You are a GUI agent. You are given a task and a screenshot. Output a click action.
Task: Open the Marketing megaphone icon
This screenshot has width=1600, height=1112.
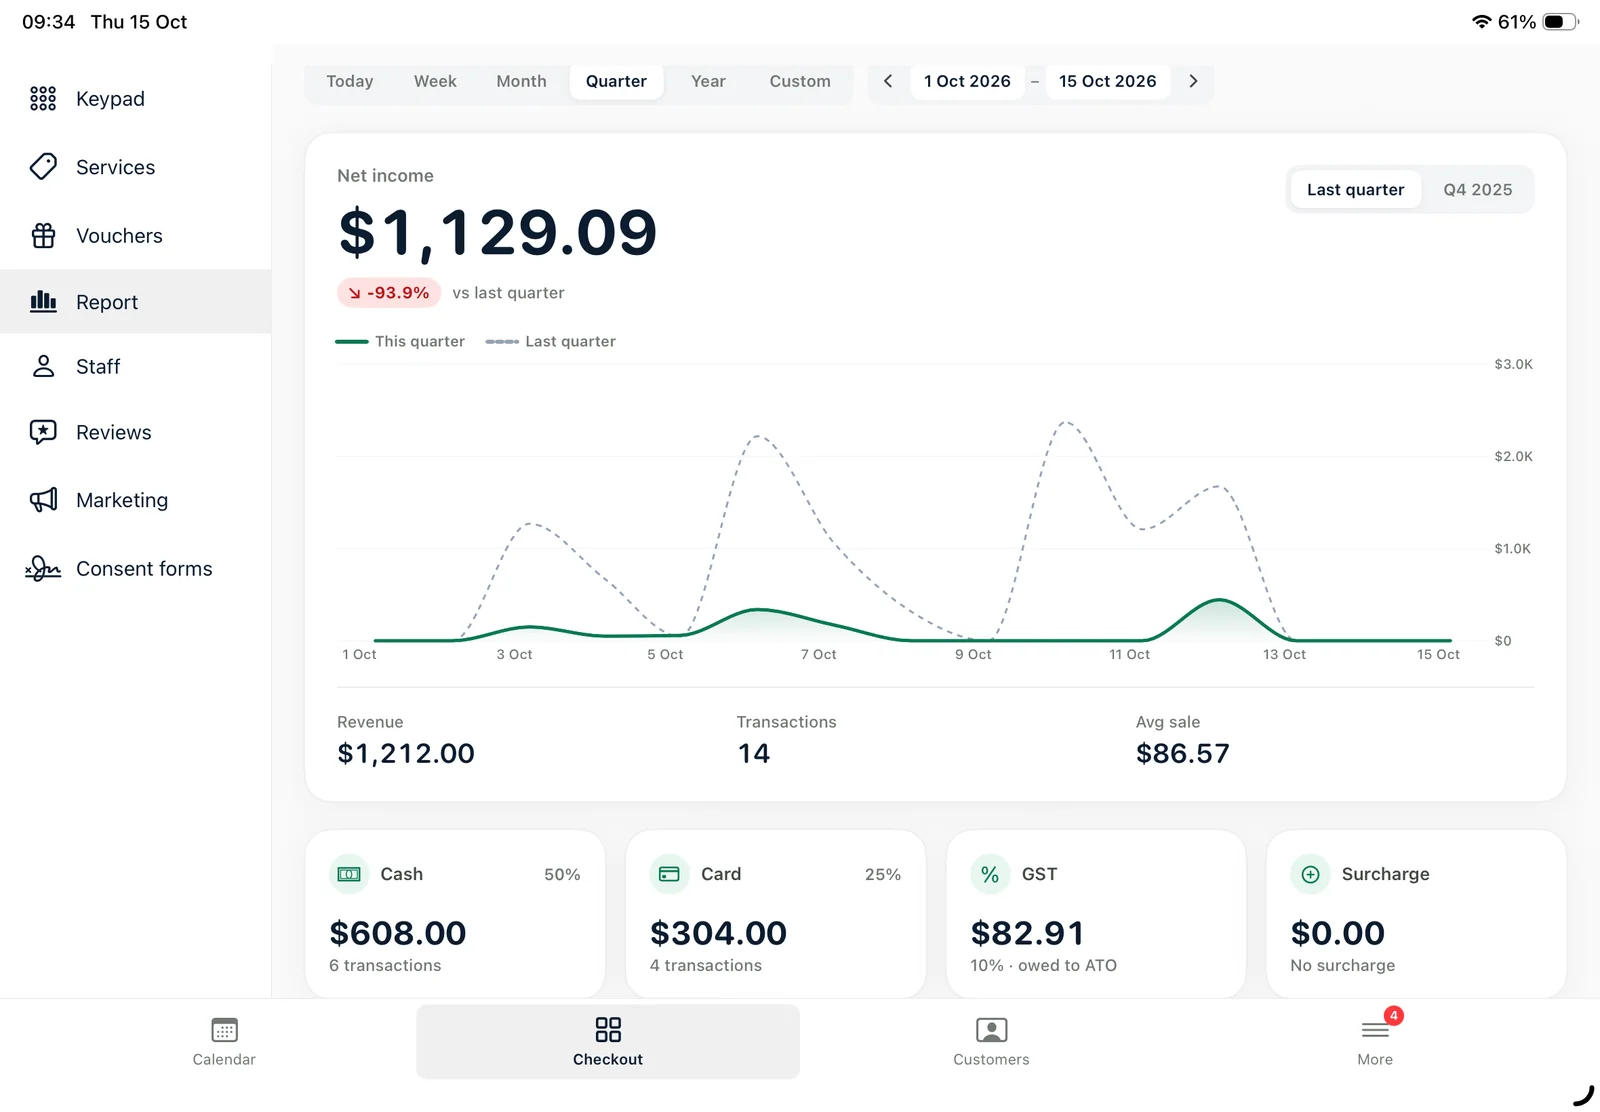43,500
